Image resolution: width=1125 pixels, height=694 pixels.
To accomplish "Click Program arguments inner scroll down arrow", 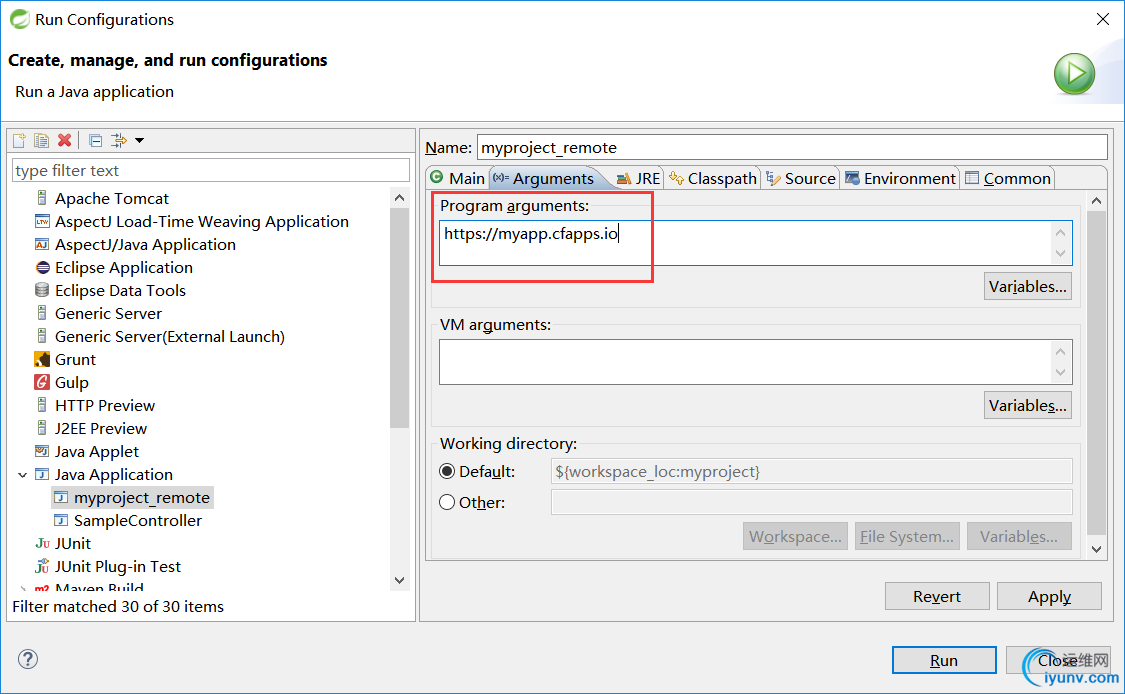I will (1060, 253).
